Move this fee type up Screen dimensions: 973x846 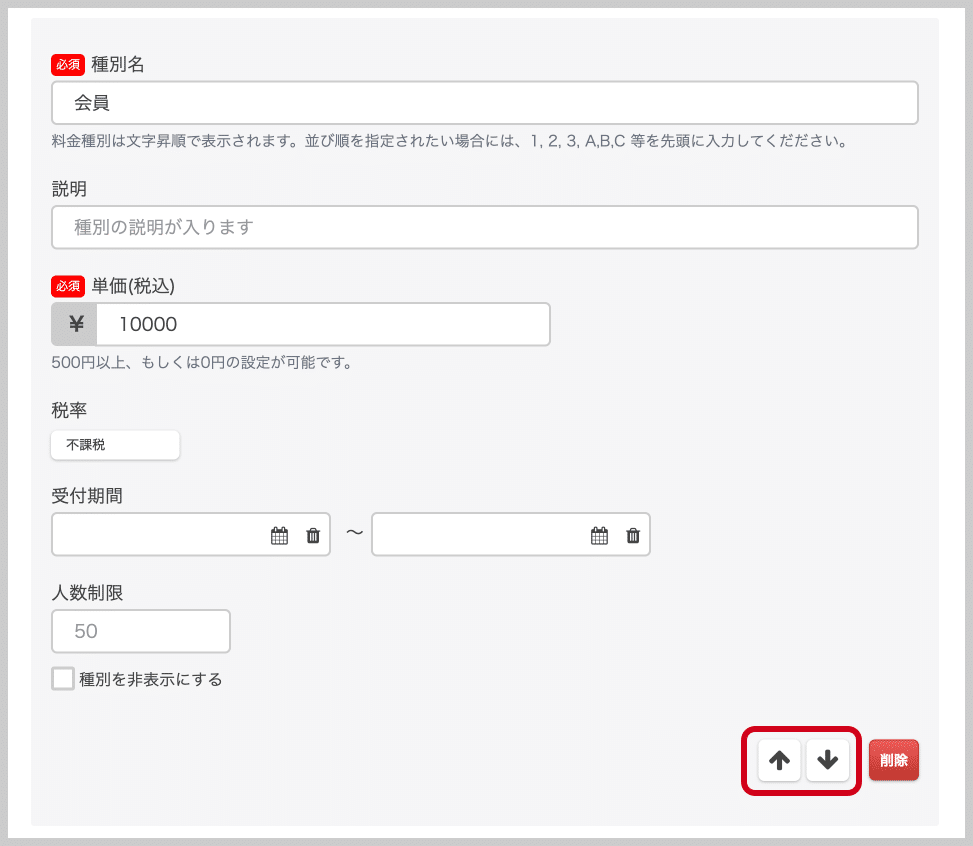(x=779, y=760)
